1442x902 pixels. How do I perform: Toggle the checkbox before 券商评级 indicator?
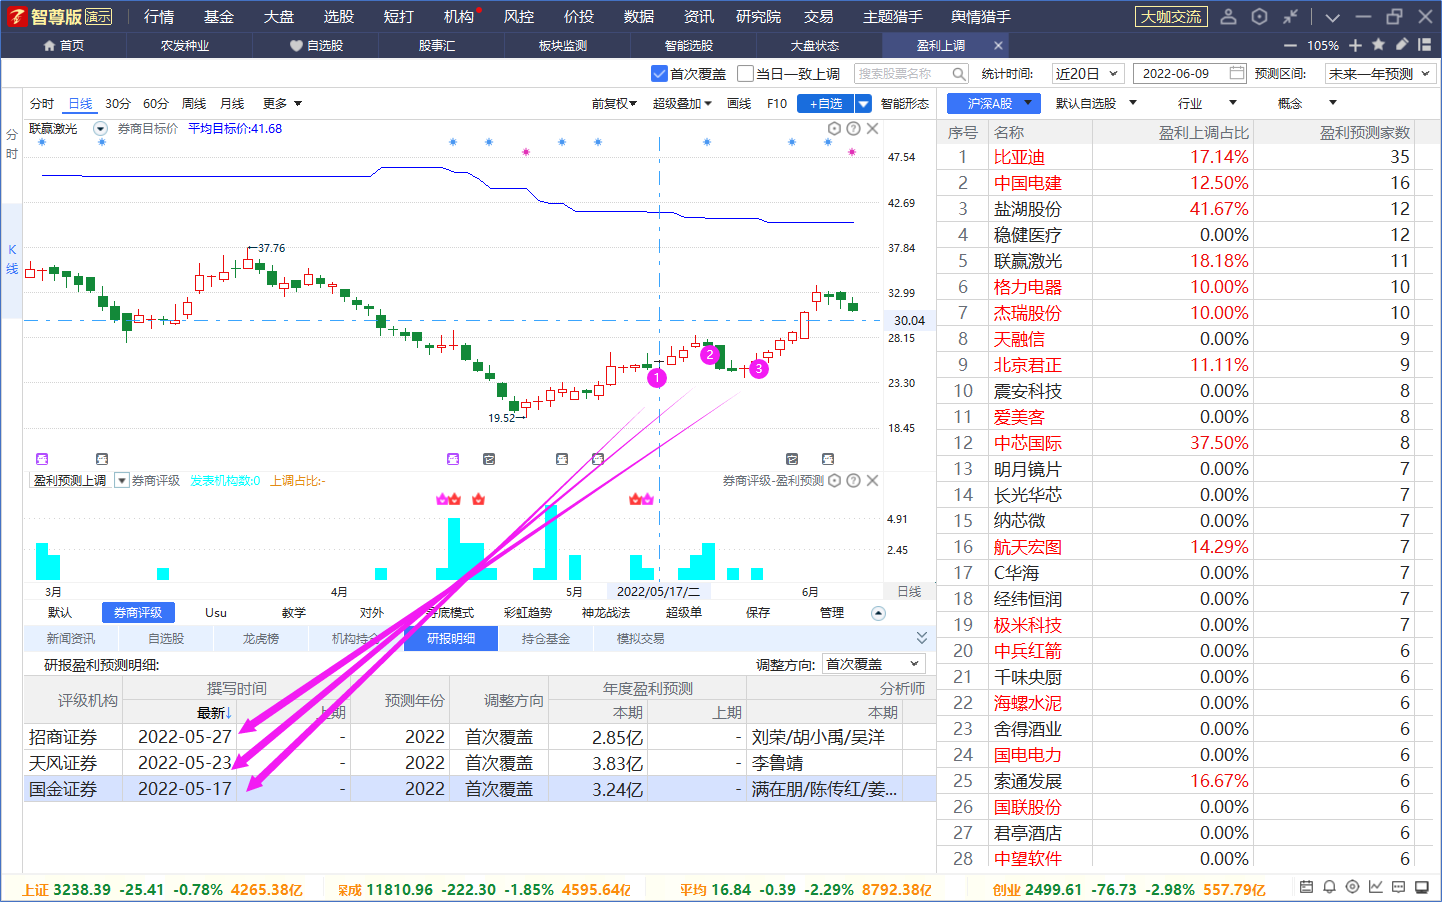point(122,481)
